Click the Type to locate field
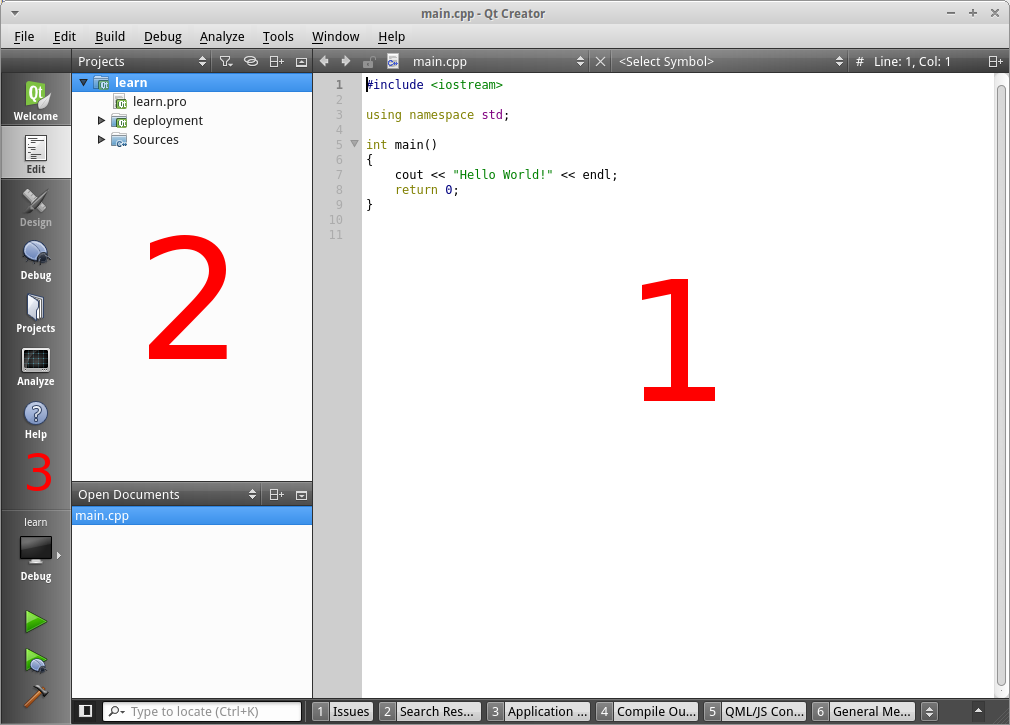Viewport: 1010px width, 725px height. (x=212, y=712)
